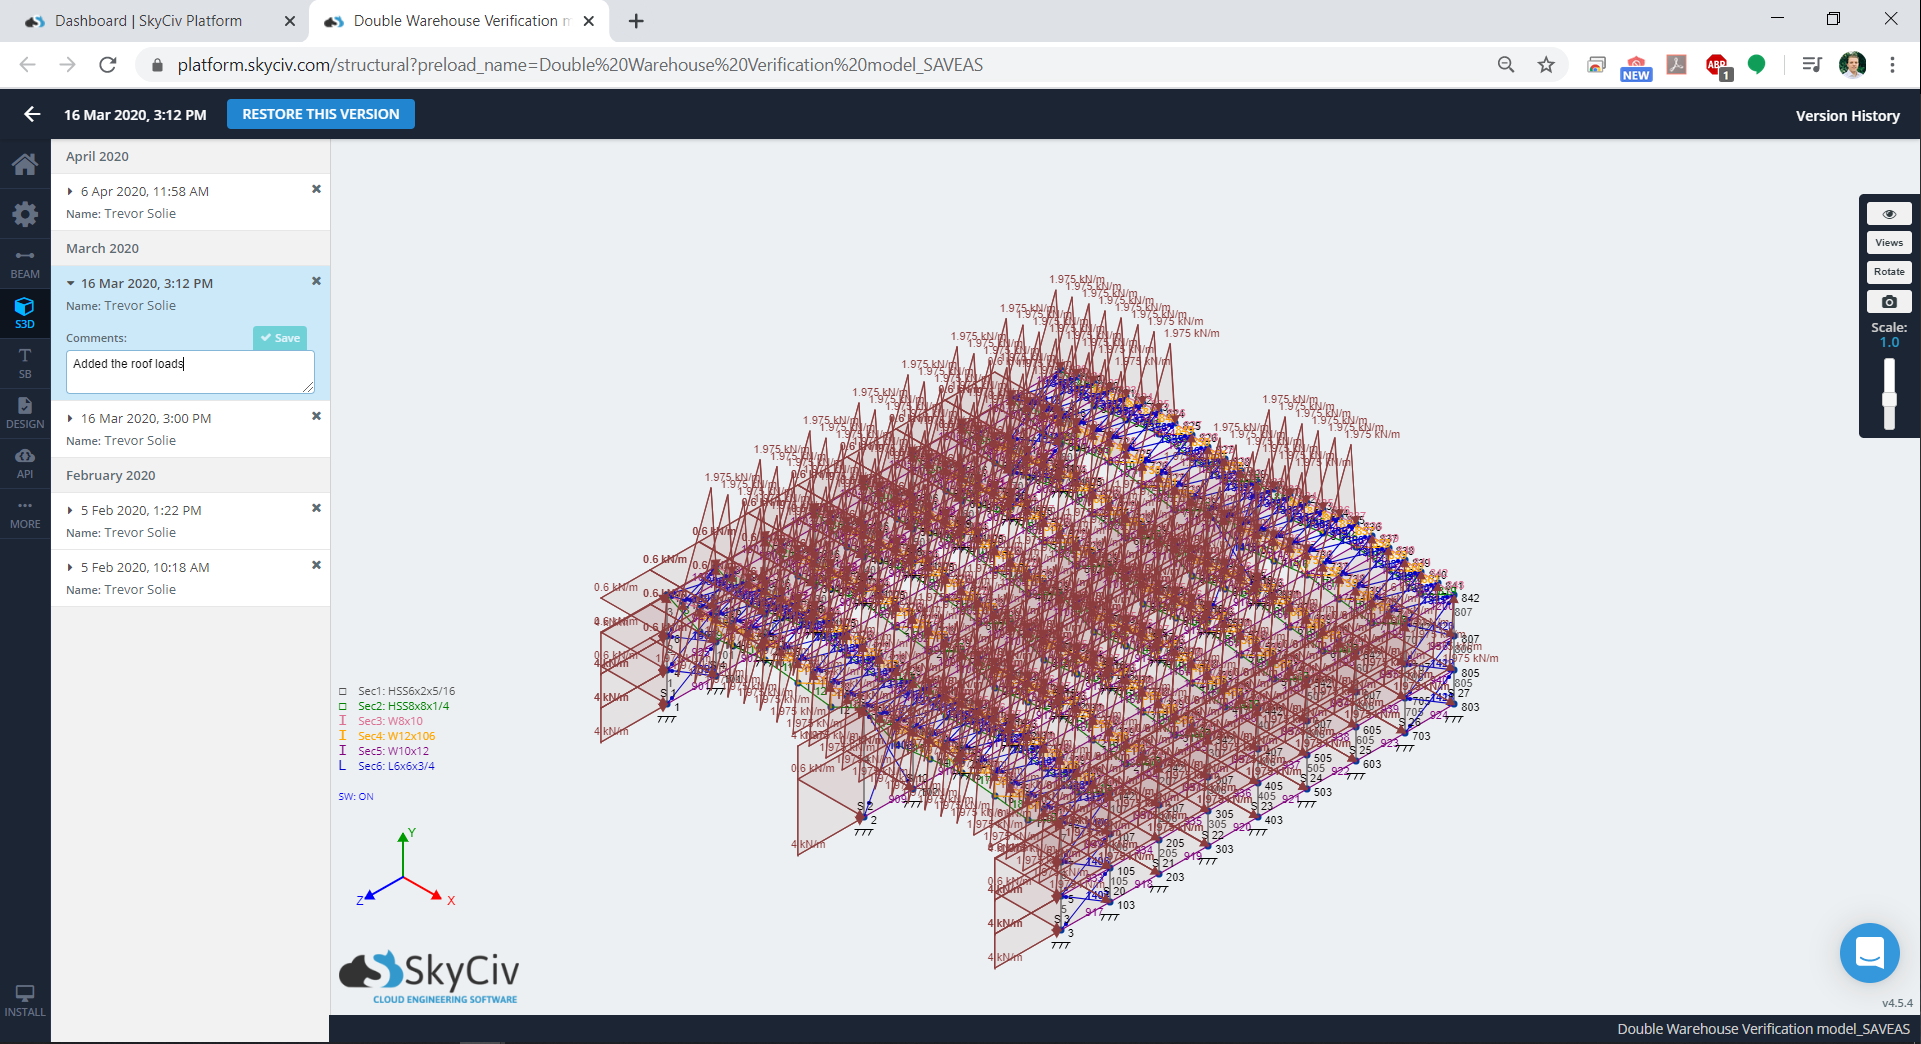
Task: Toggle the Rotate view mode
Action: click(1888, 272)
